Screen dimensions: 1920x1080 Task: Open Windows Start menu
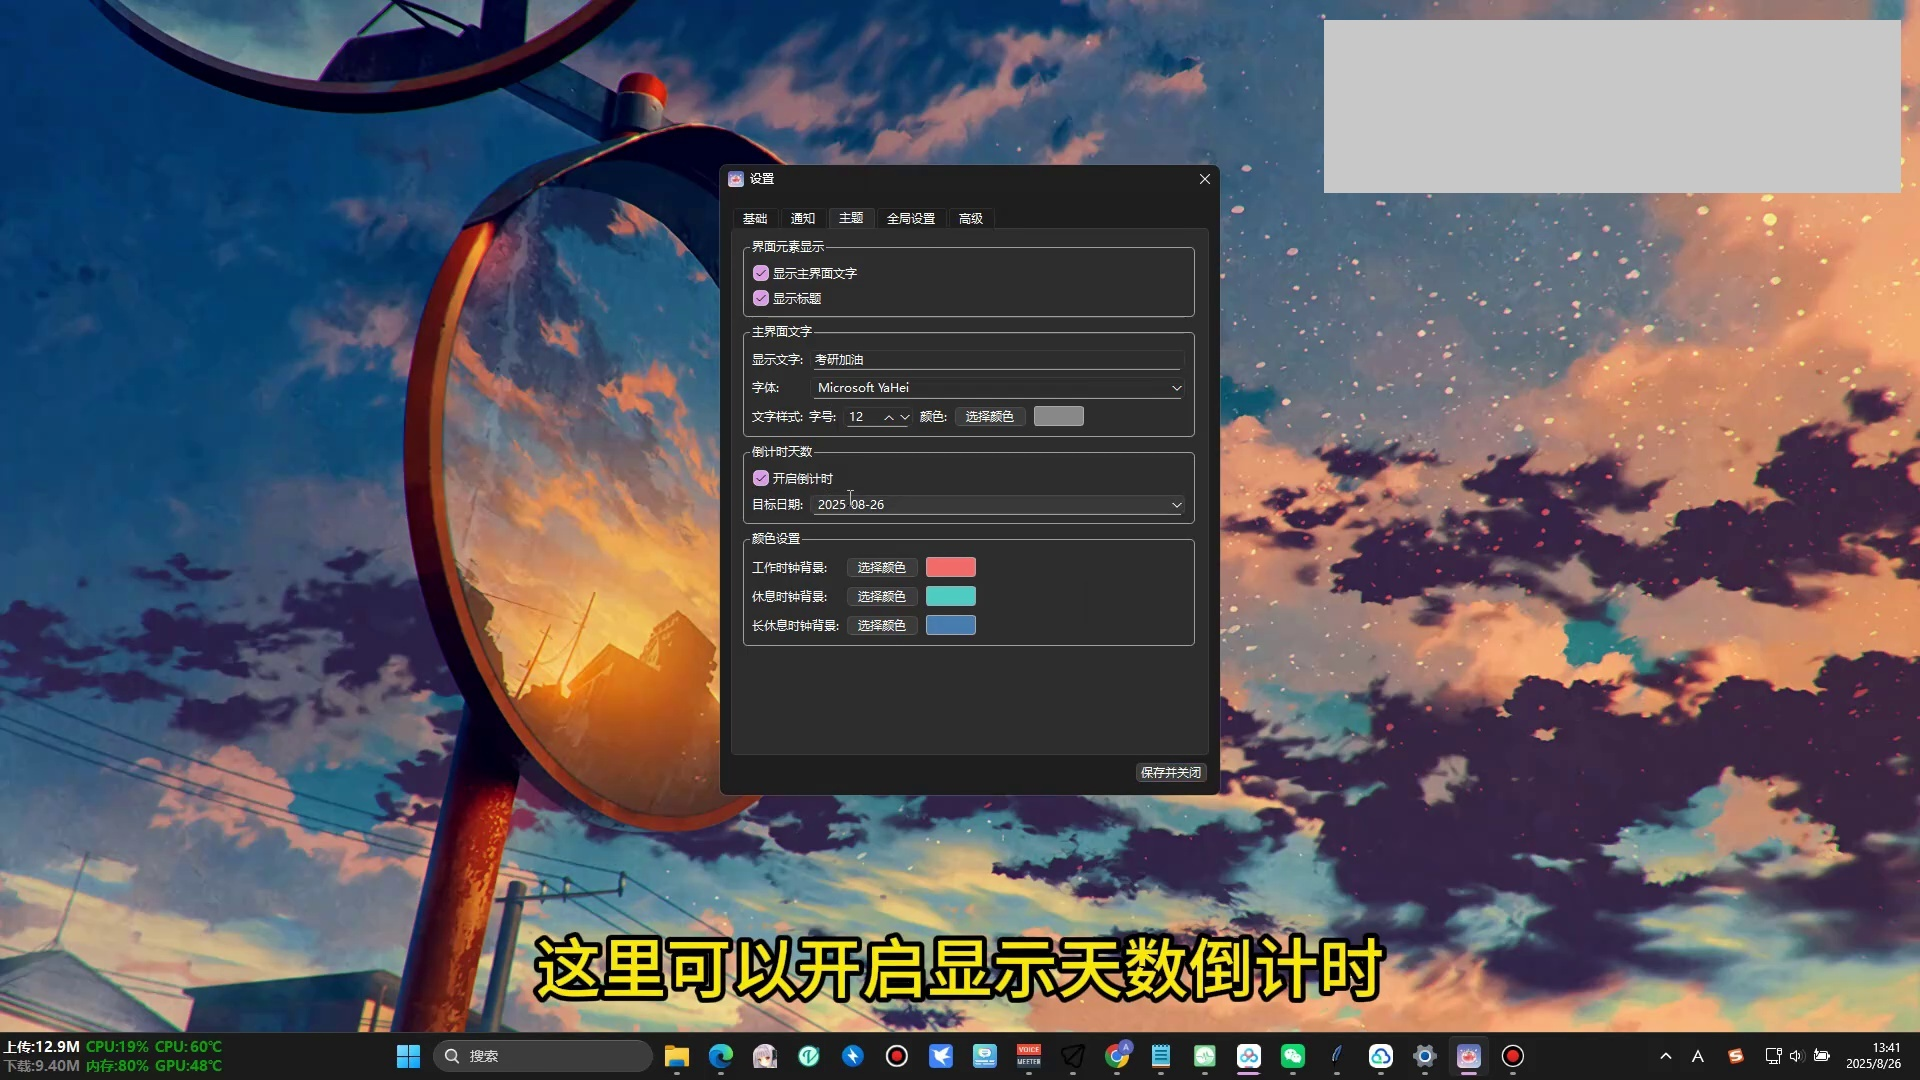coord(408,1056)
